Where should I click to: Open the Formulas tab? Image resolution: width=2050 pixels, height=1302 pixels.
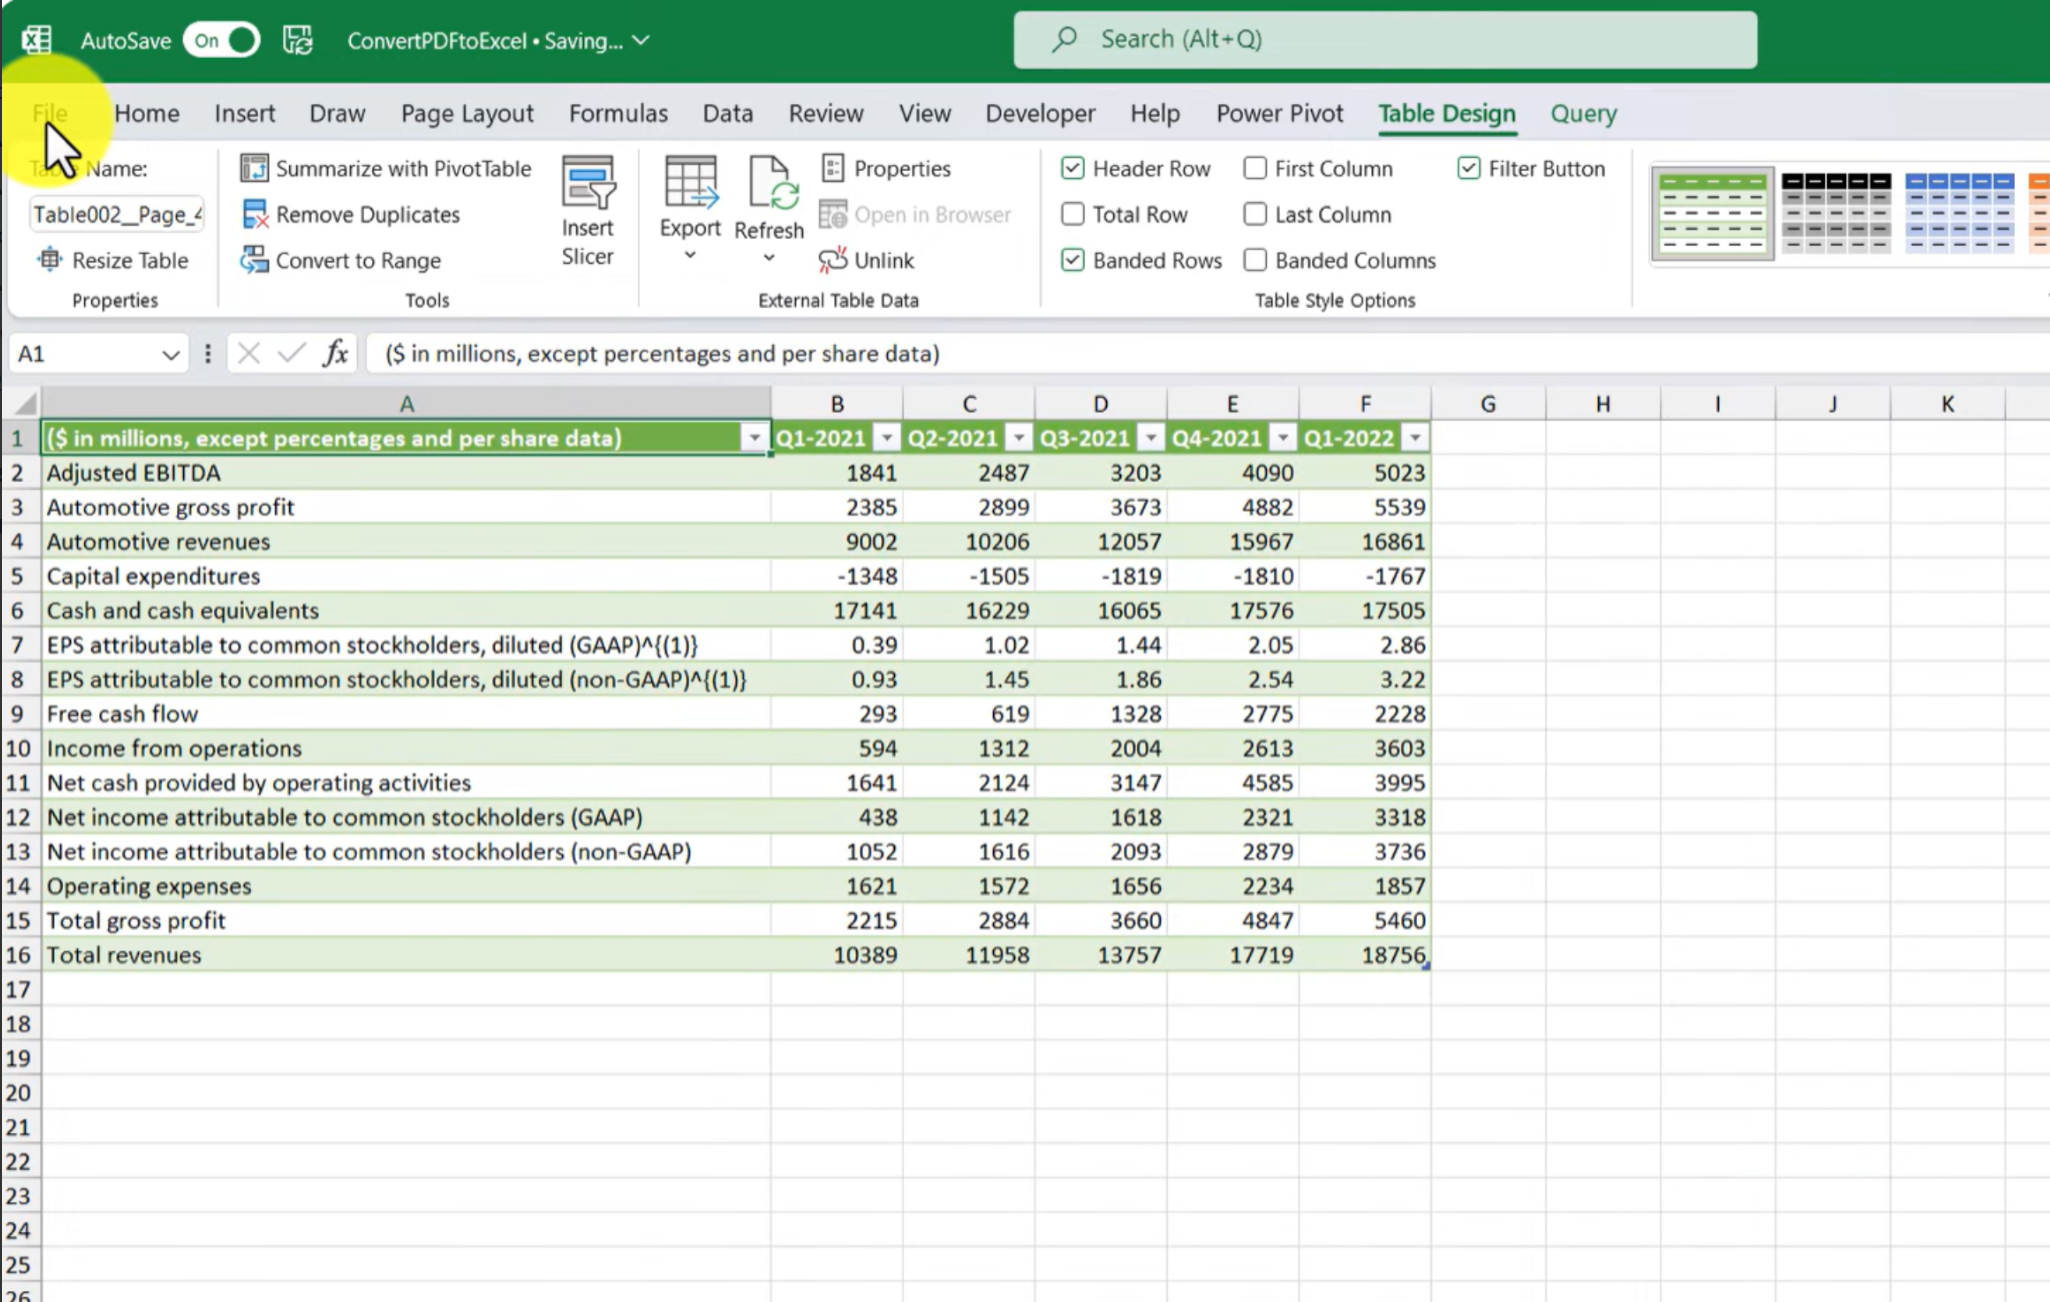(618, 113)
